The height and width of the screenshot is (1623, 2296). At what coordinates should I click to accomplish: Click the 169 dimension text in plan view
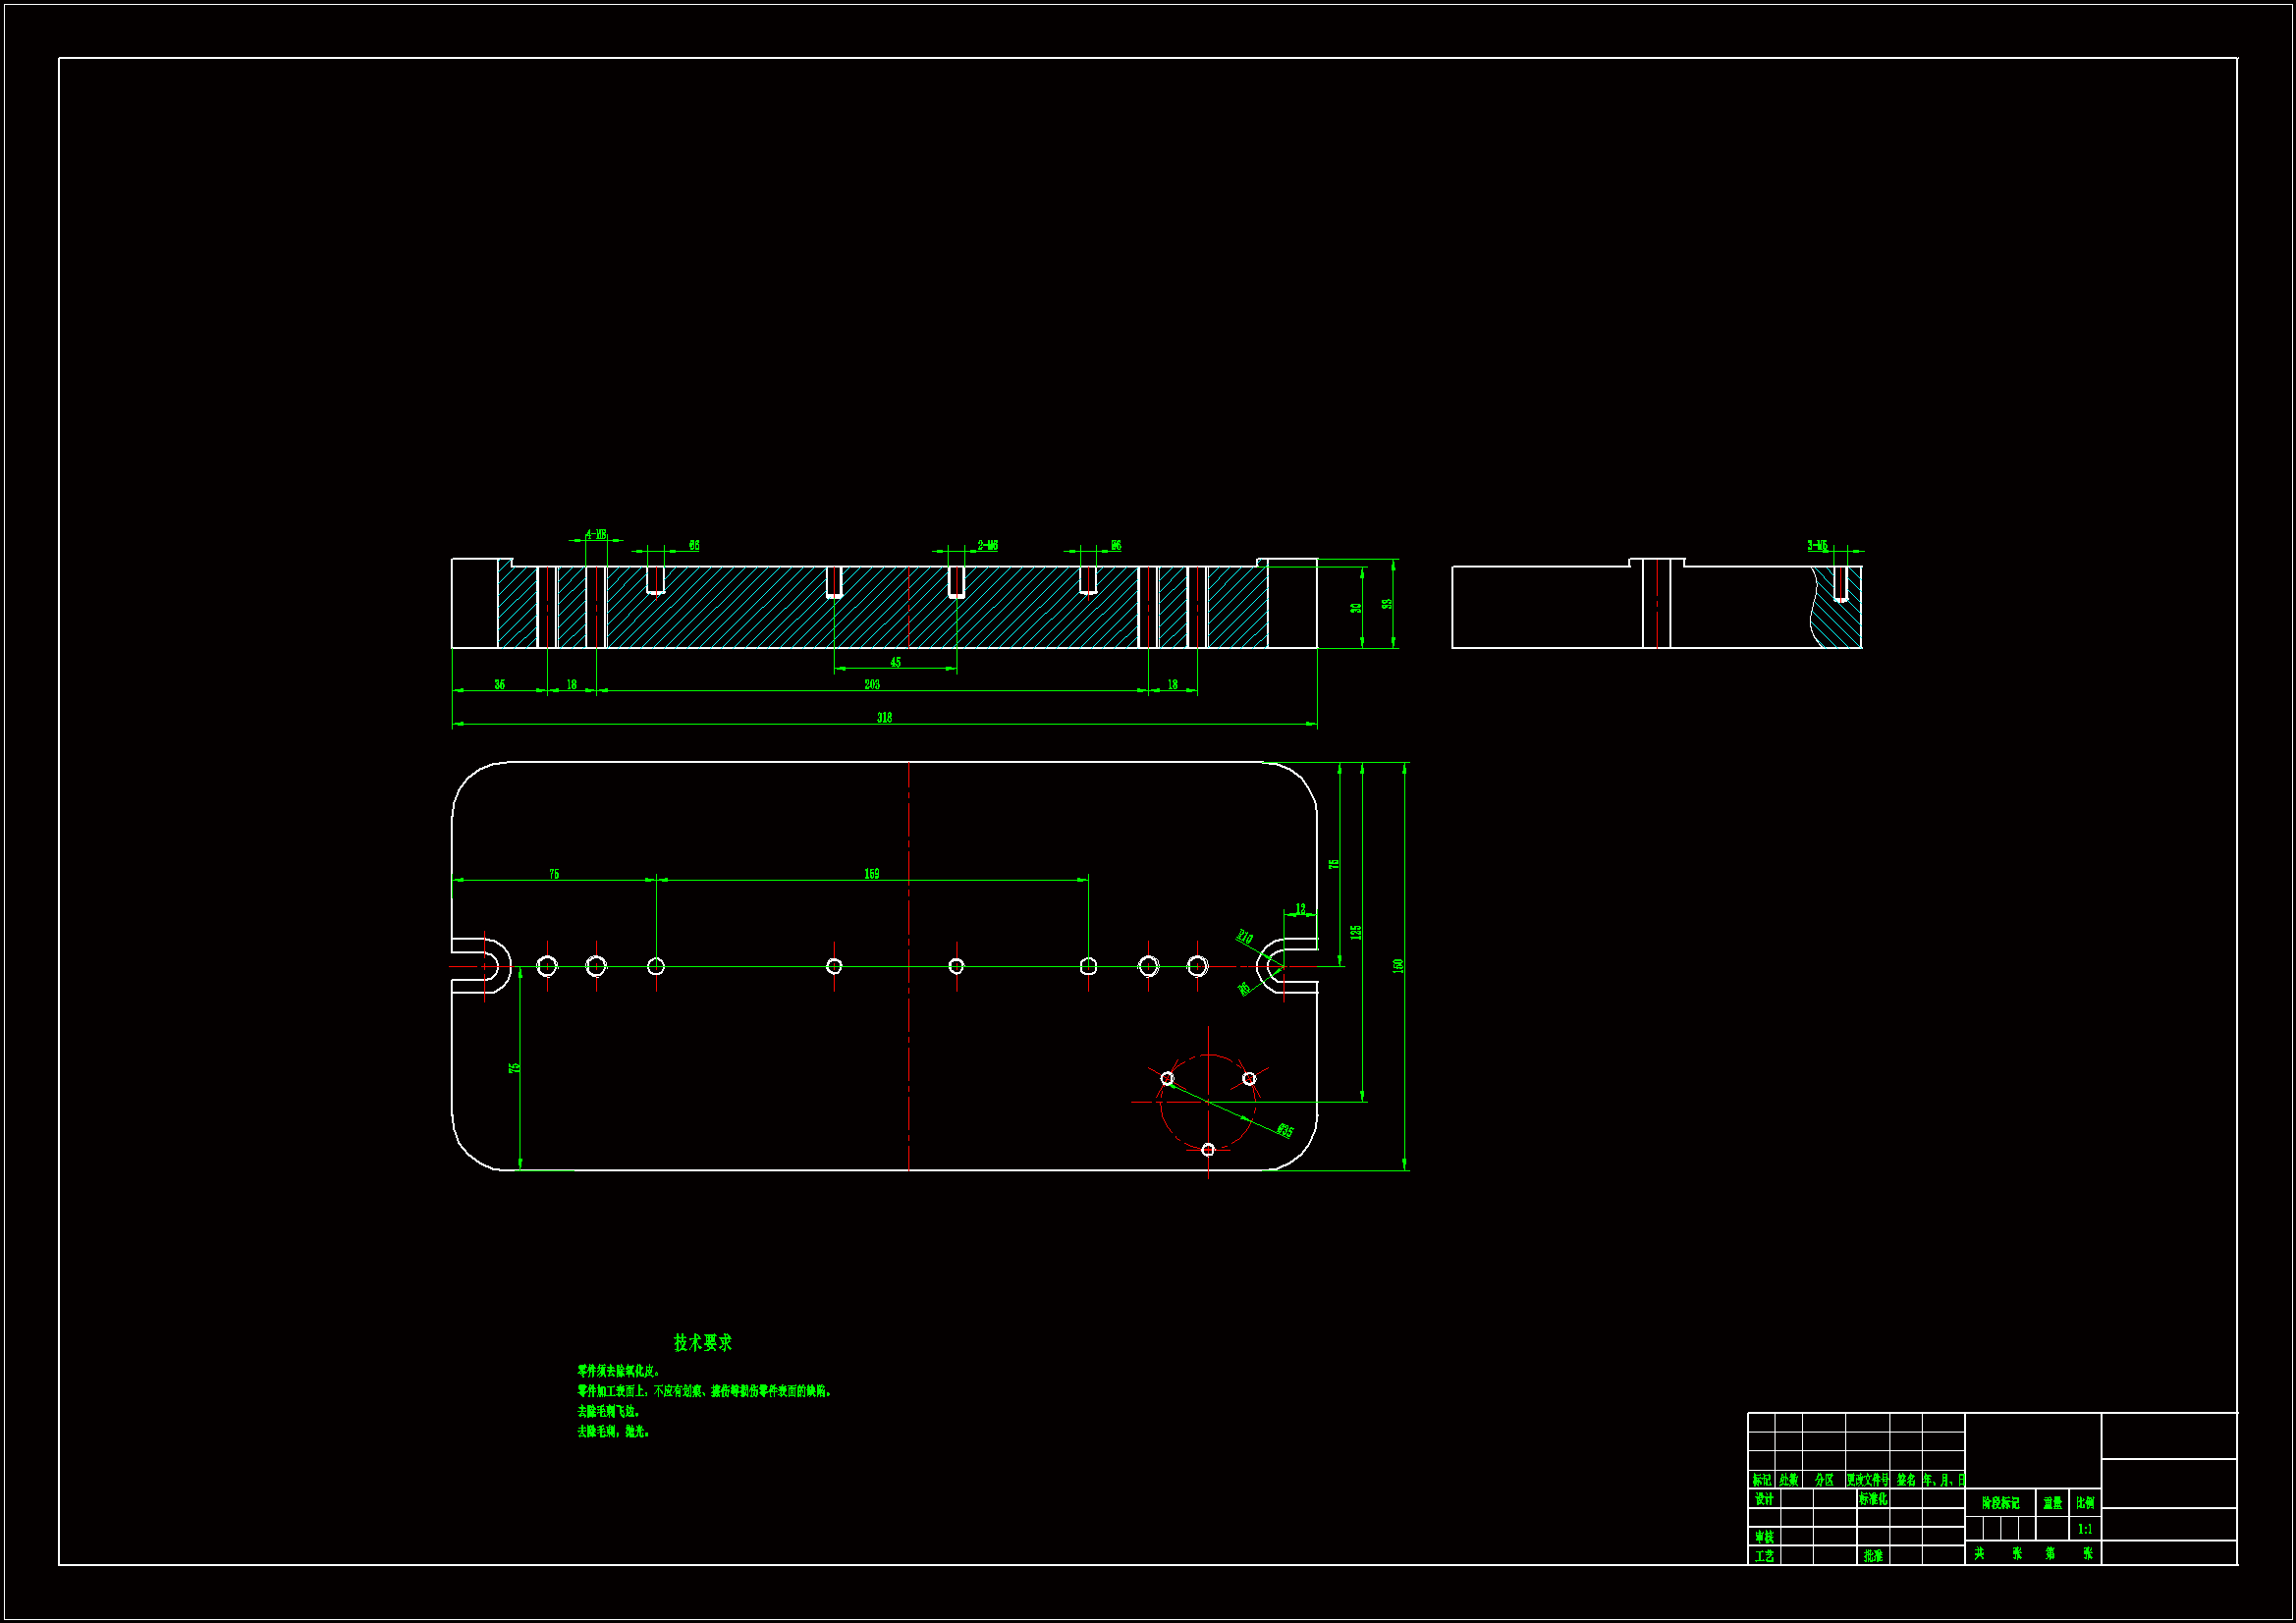pyautogui.click(x=872, y=874)
